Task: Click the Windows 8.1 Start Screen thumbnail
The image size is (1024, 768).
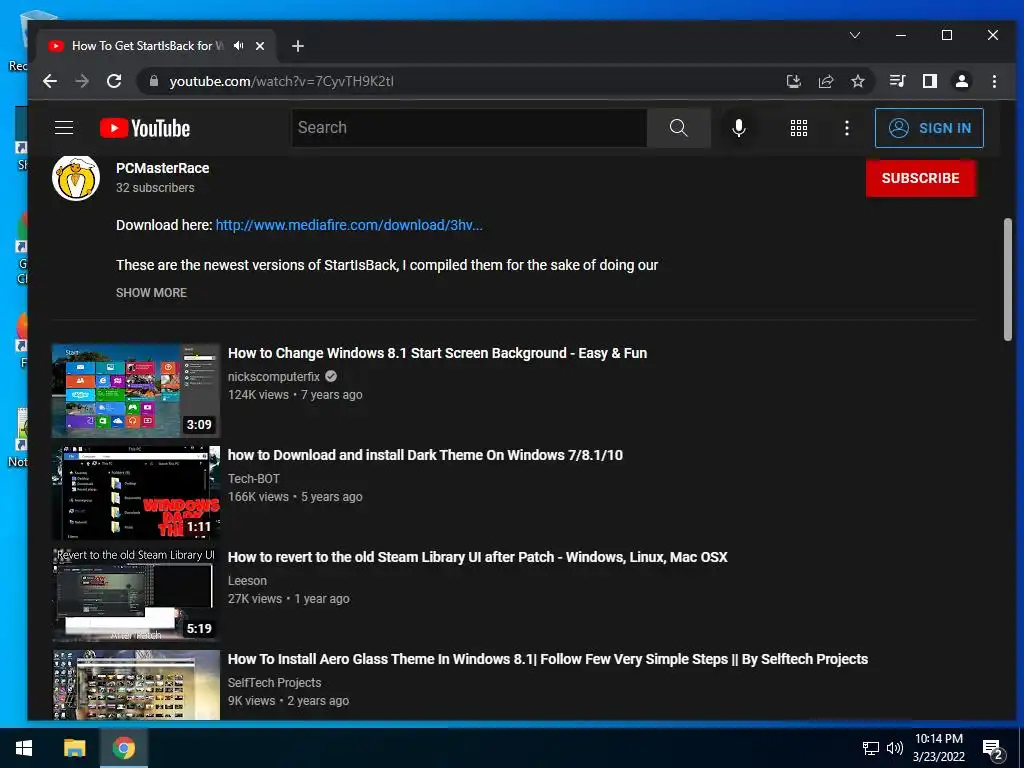Action: click(x=136, y=391)
